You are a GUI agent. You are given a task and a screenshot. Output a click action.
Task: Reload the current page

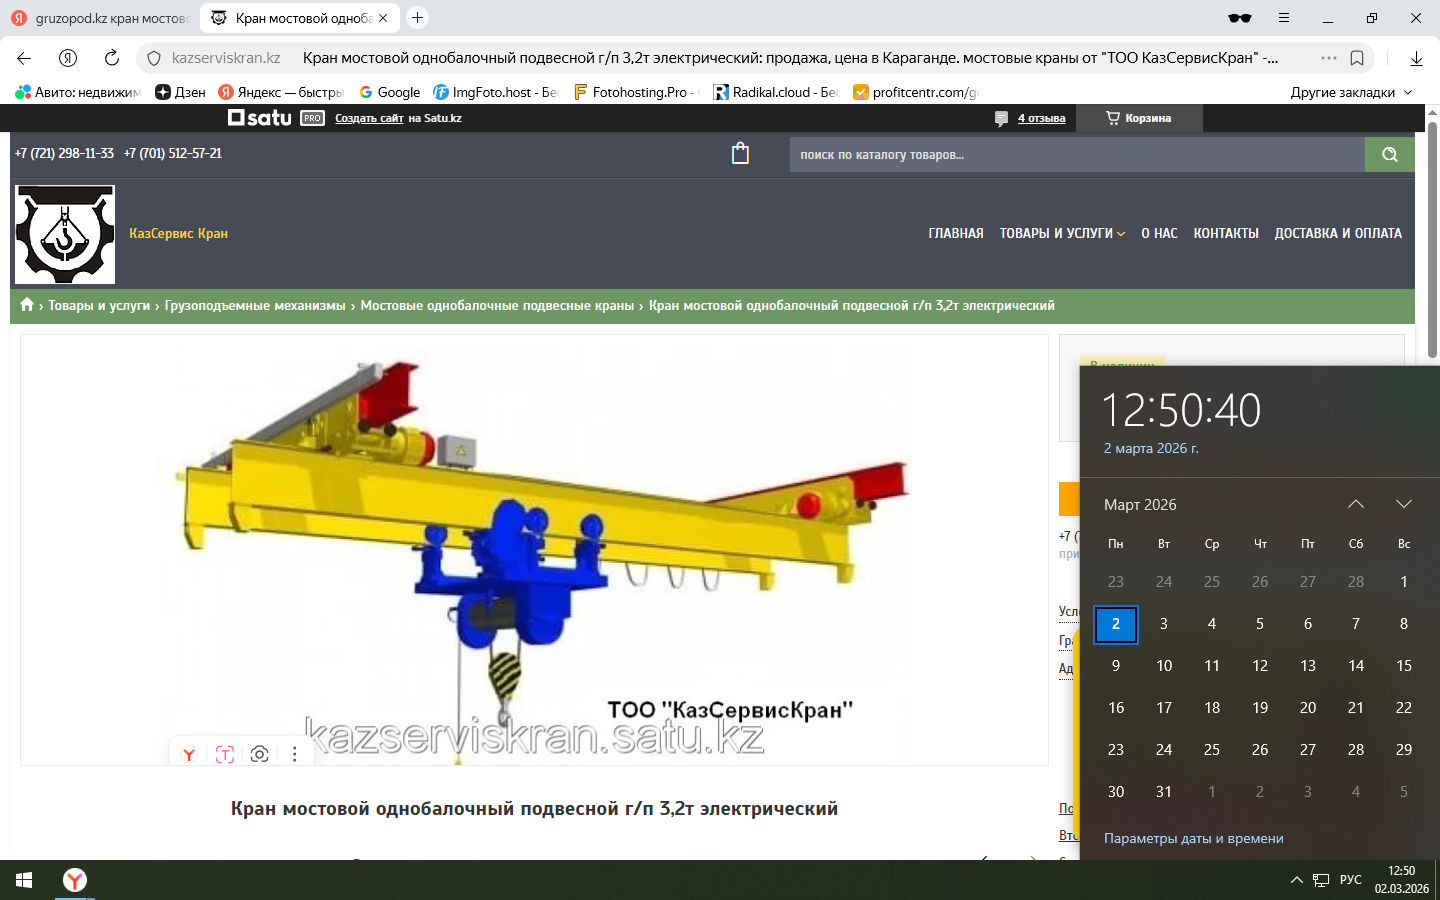pyautogui.click(x=112, y=58)
